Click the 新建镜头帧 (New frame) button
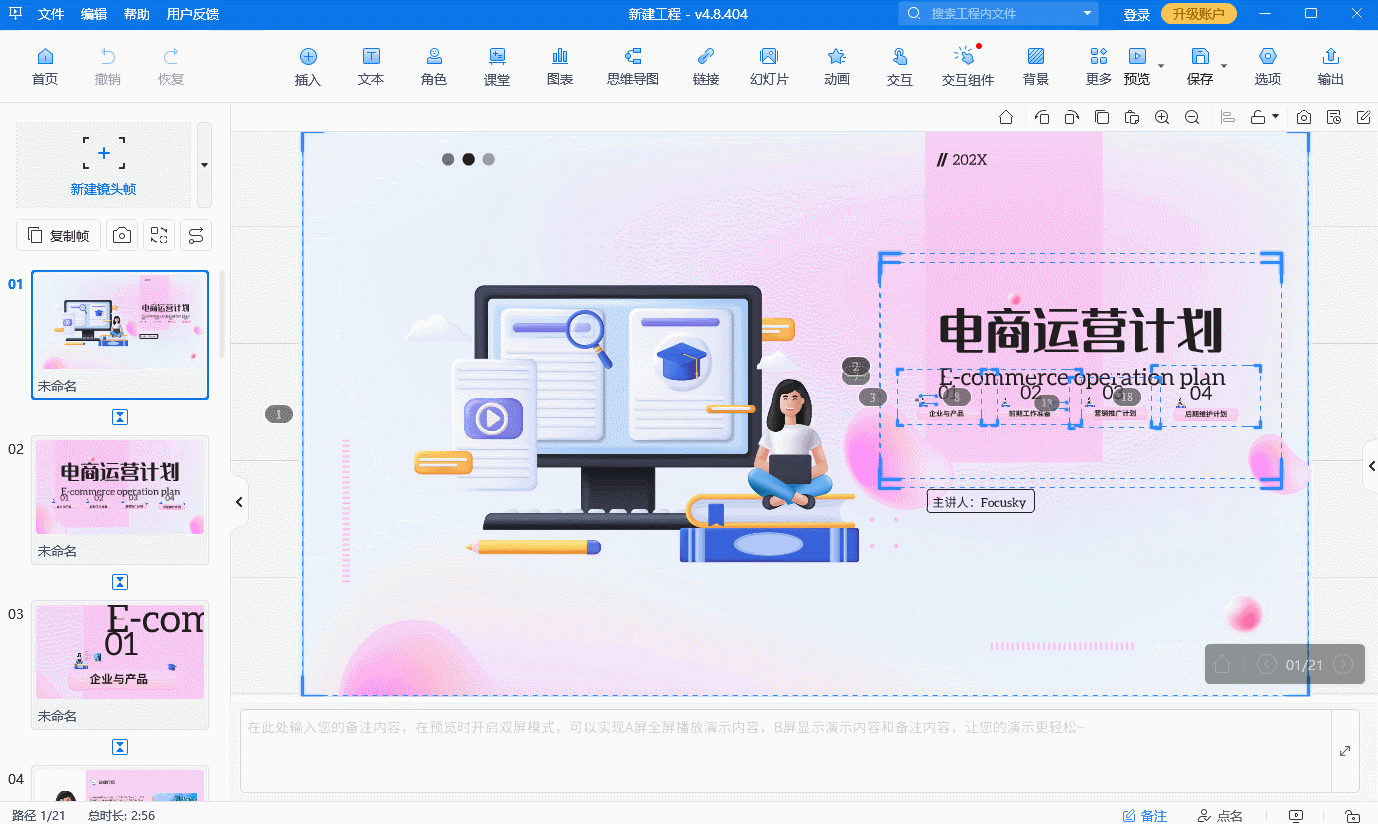The image size is (1378, 824). pos(104,165)
